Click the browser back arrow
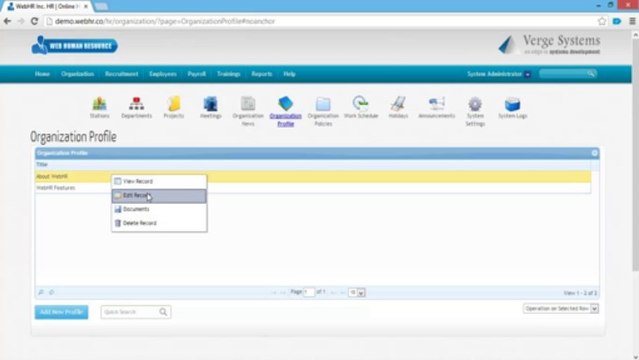The width and height of the screenshot is (639, 360). [7, 21]
